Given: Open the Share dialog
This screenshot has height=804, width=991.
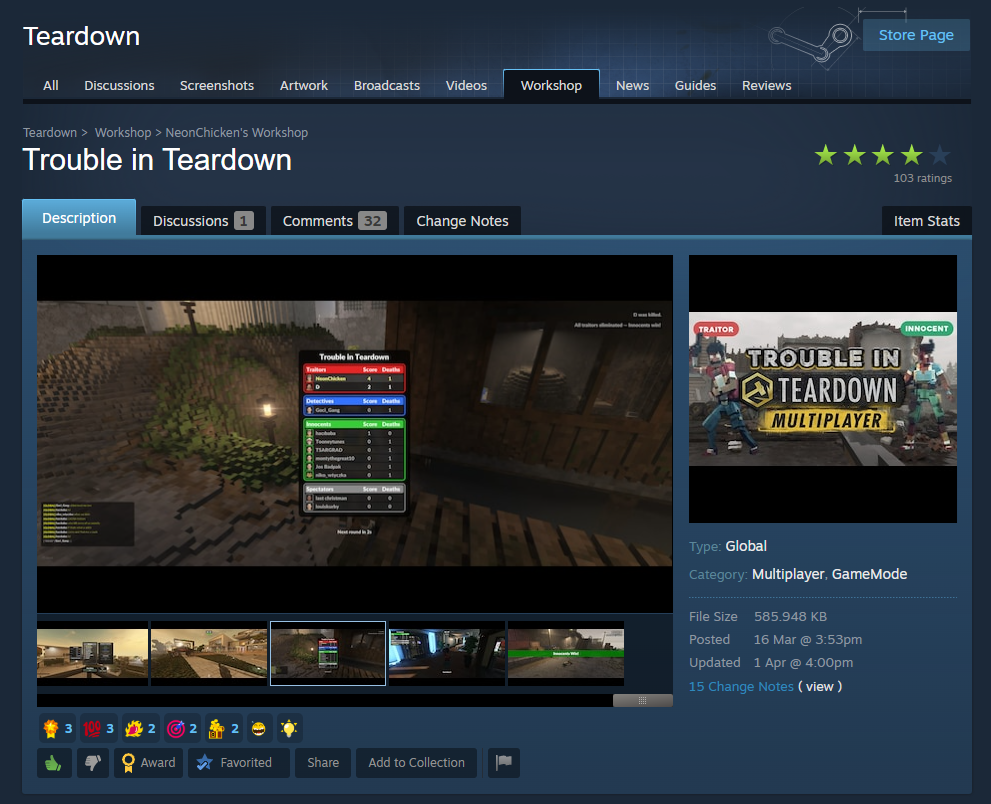Looking at the screenshot, I should [x=323, y=763].
